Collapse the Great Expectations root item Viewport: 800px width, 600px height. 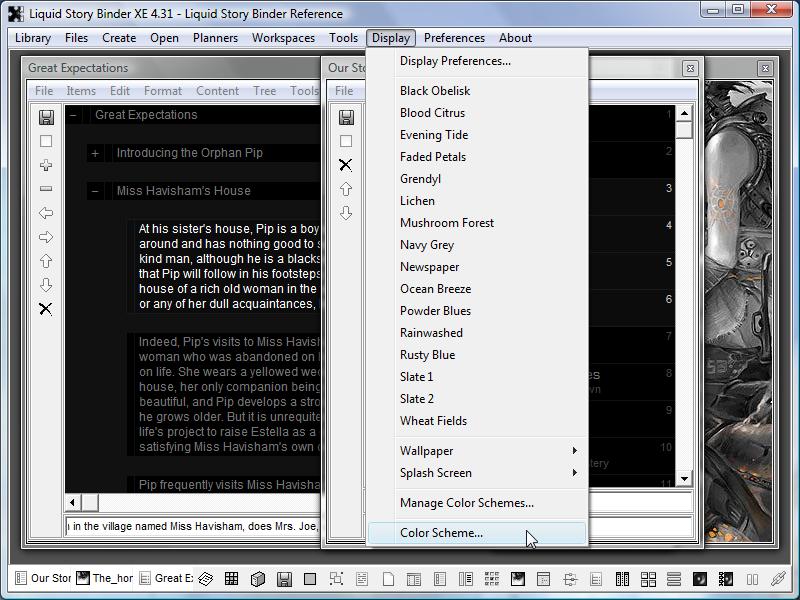(x=73, y=115)
